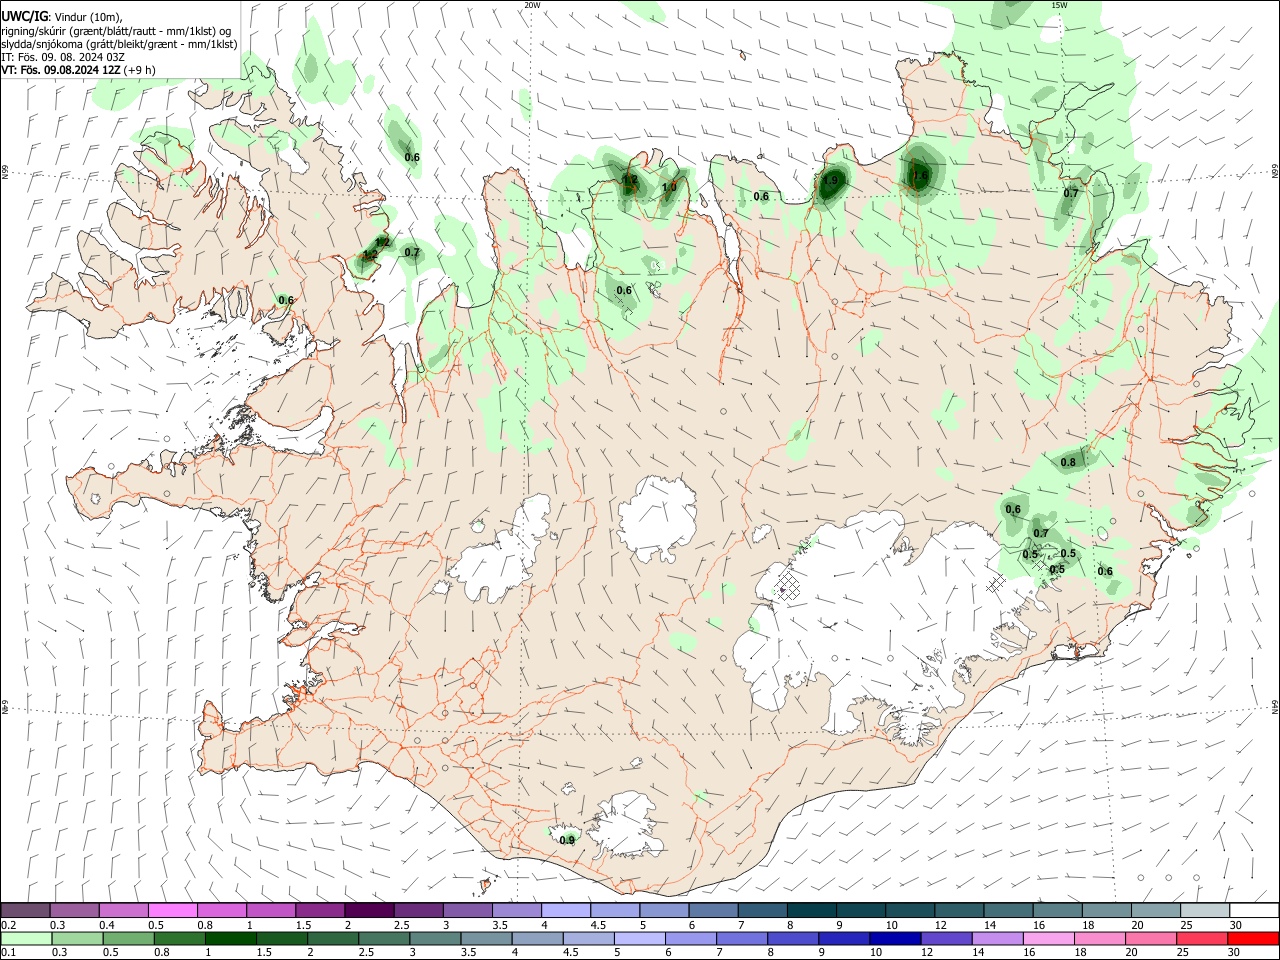Click the 0.9 precipitation value near the south coast
This screenshot has width=1280, height=960.
tap(567, 840)
